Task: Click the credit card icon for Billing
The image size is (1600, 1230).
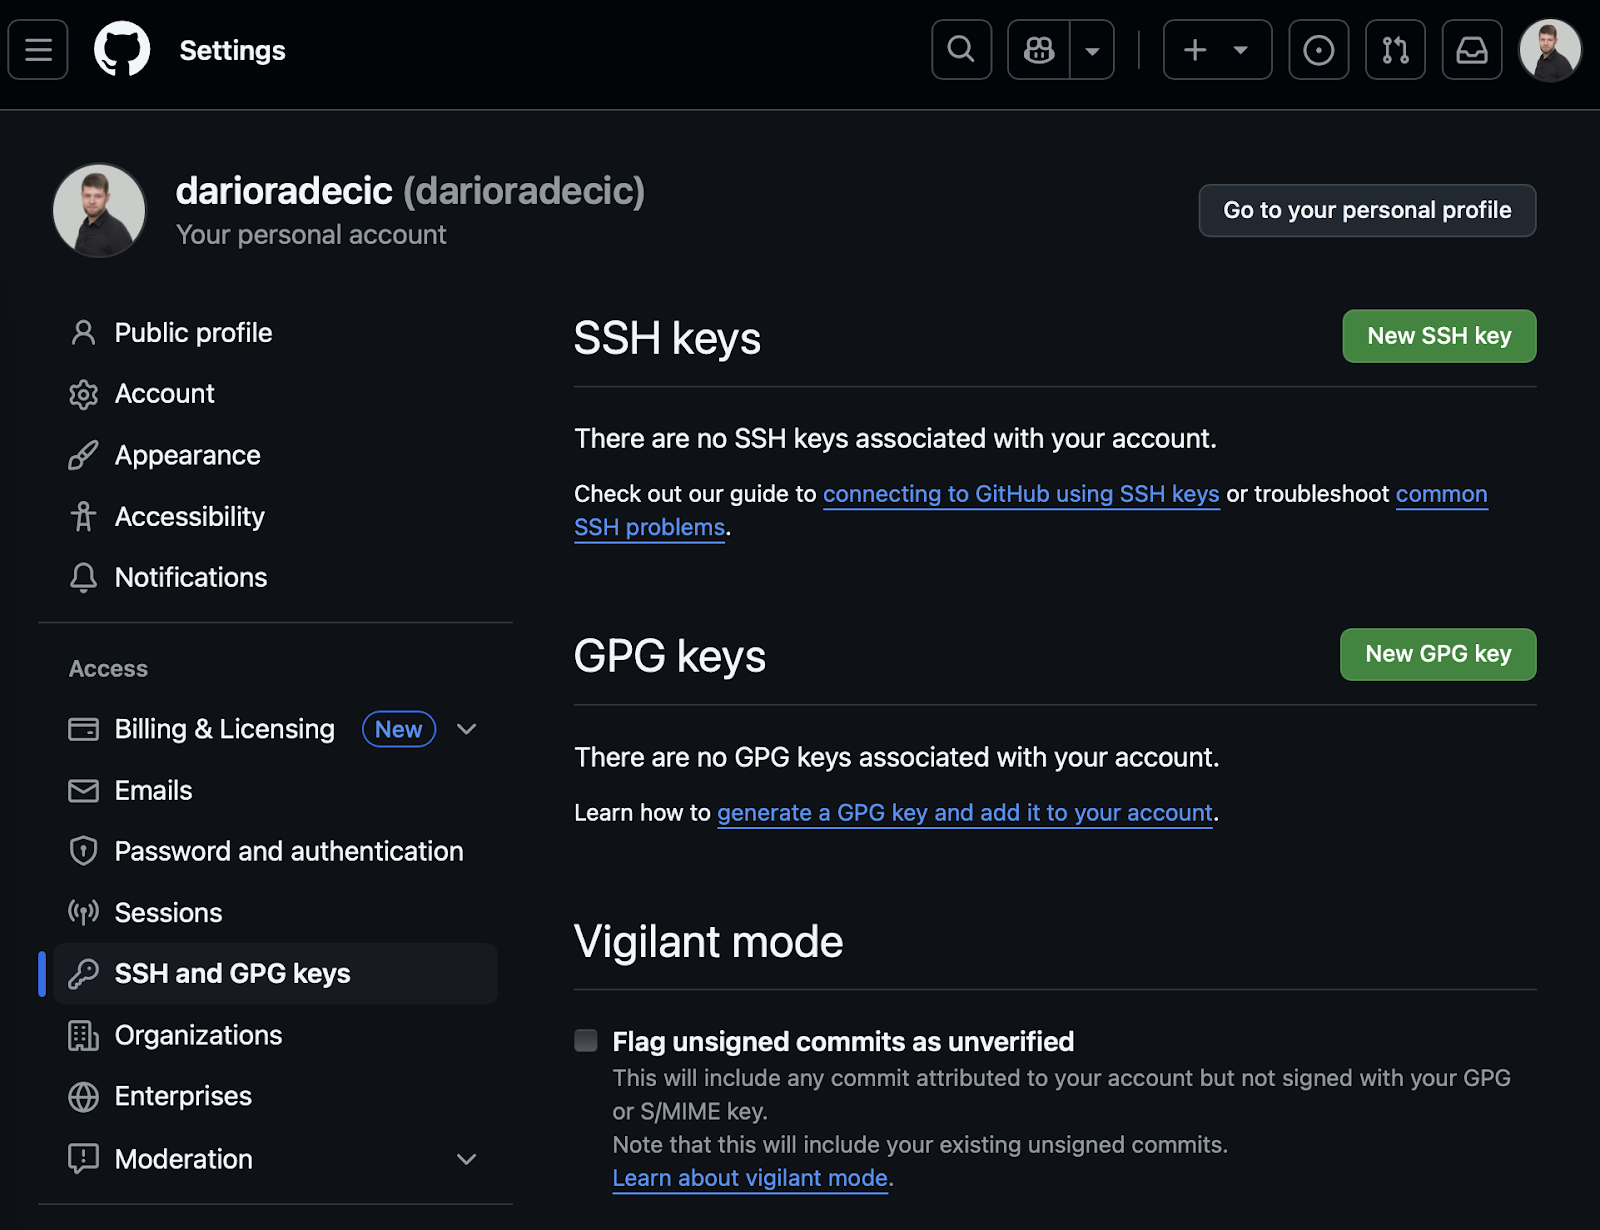Action: pos(84,730)
